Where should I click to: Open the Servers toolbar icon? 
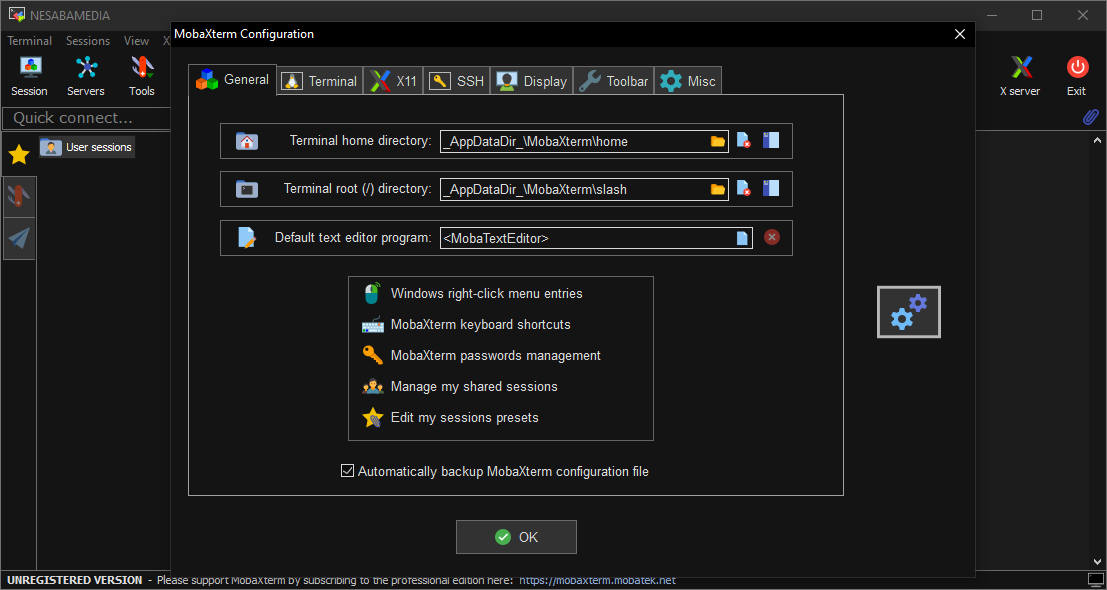[x=86, y=75]
